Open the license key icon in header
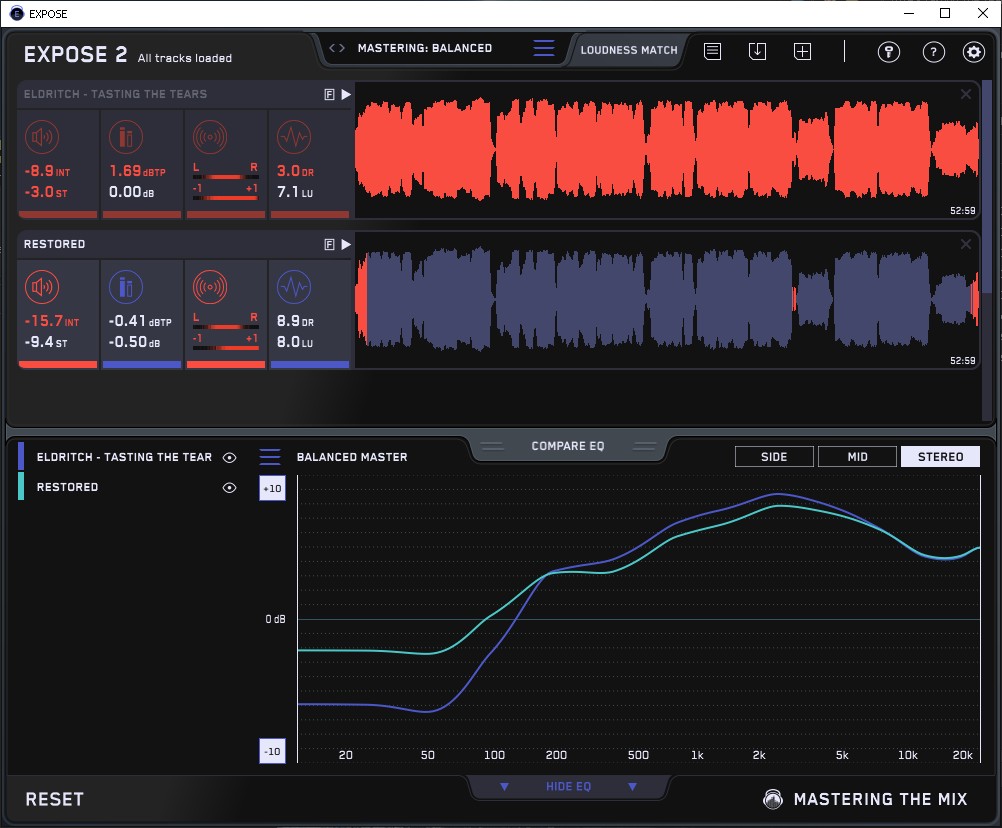 coord(888,52)
